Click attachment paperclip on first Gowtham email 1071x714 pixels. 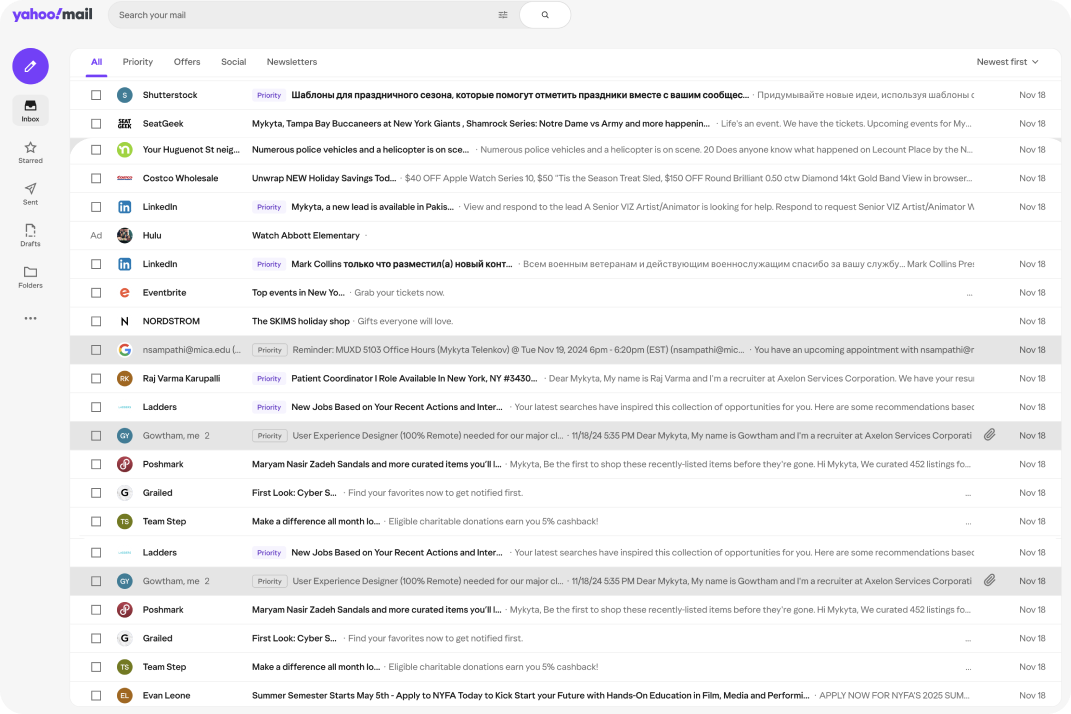point(989,435)
